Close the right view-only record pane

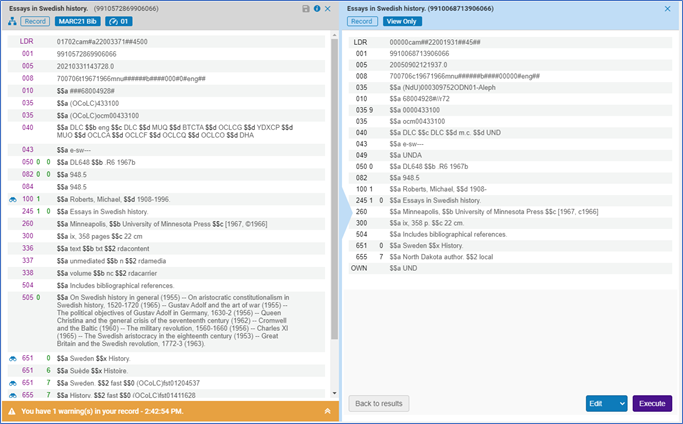pos(668,8)
